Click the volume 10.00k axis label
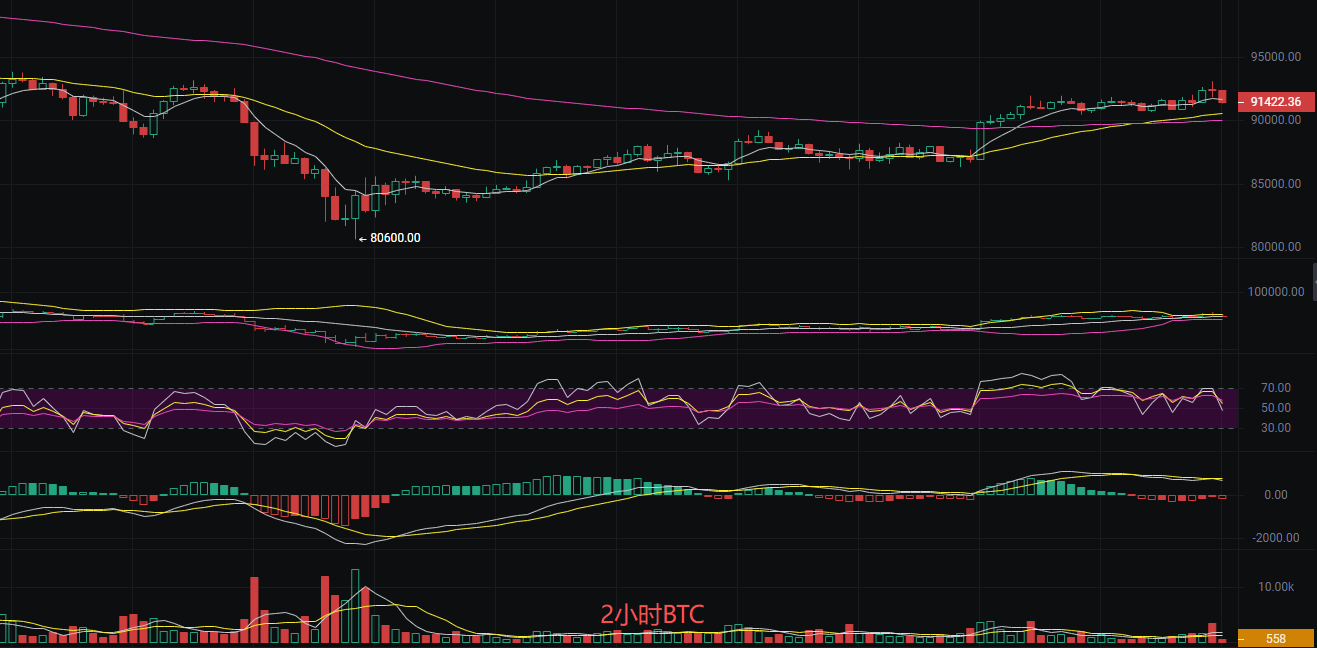 [x=1275, y=586]
